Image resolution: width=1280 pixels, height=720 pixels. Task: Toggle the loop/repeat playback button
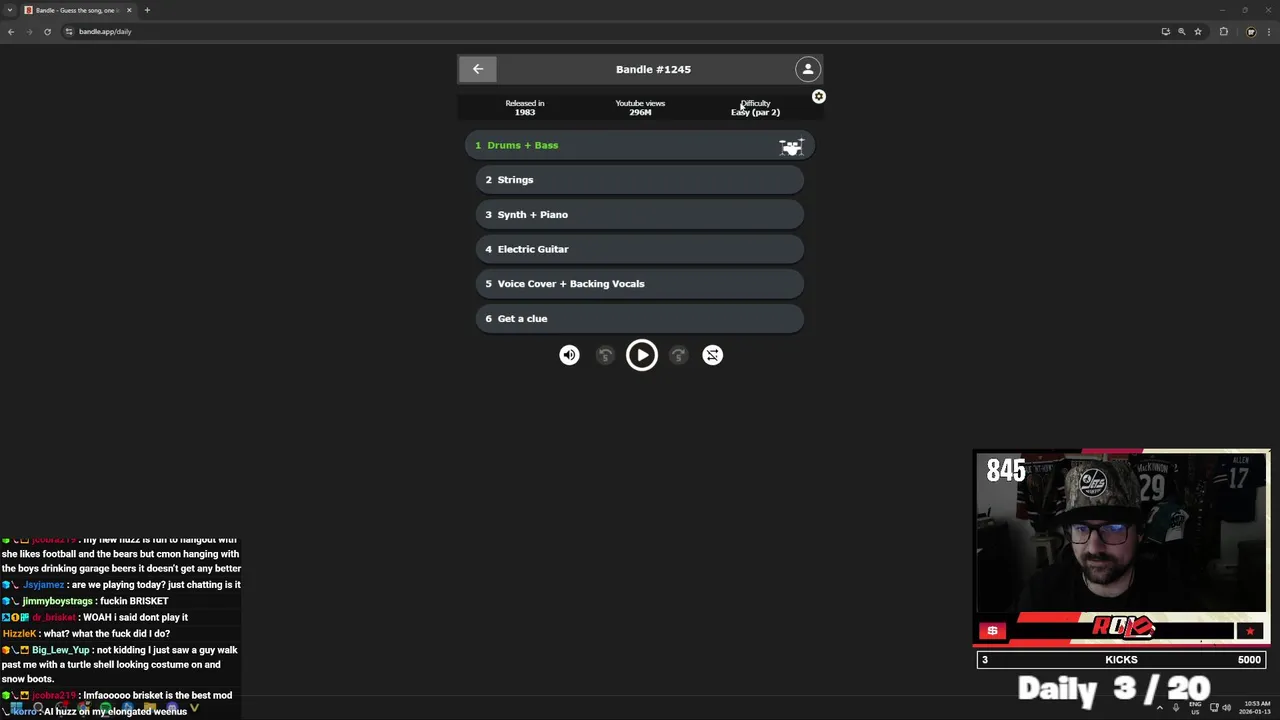click(712, 355)
